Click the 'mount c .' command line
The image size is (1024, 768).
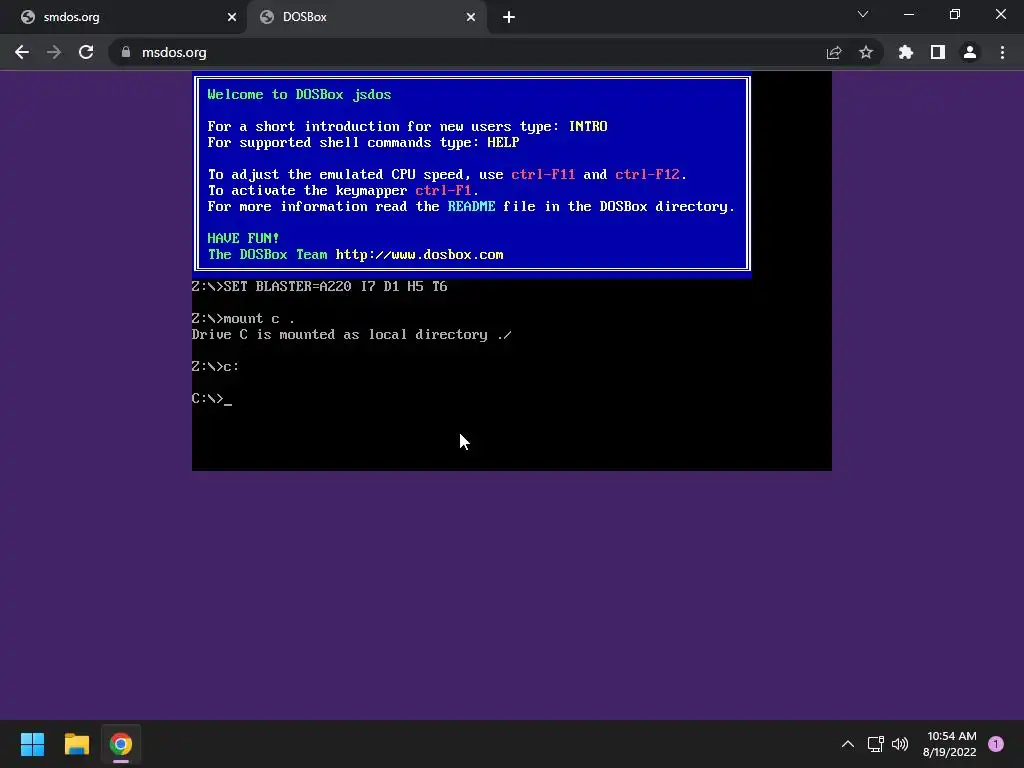(243, 319)
